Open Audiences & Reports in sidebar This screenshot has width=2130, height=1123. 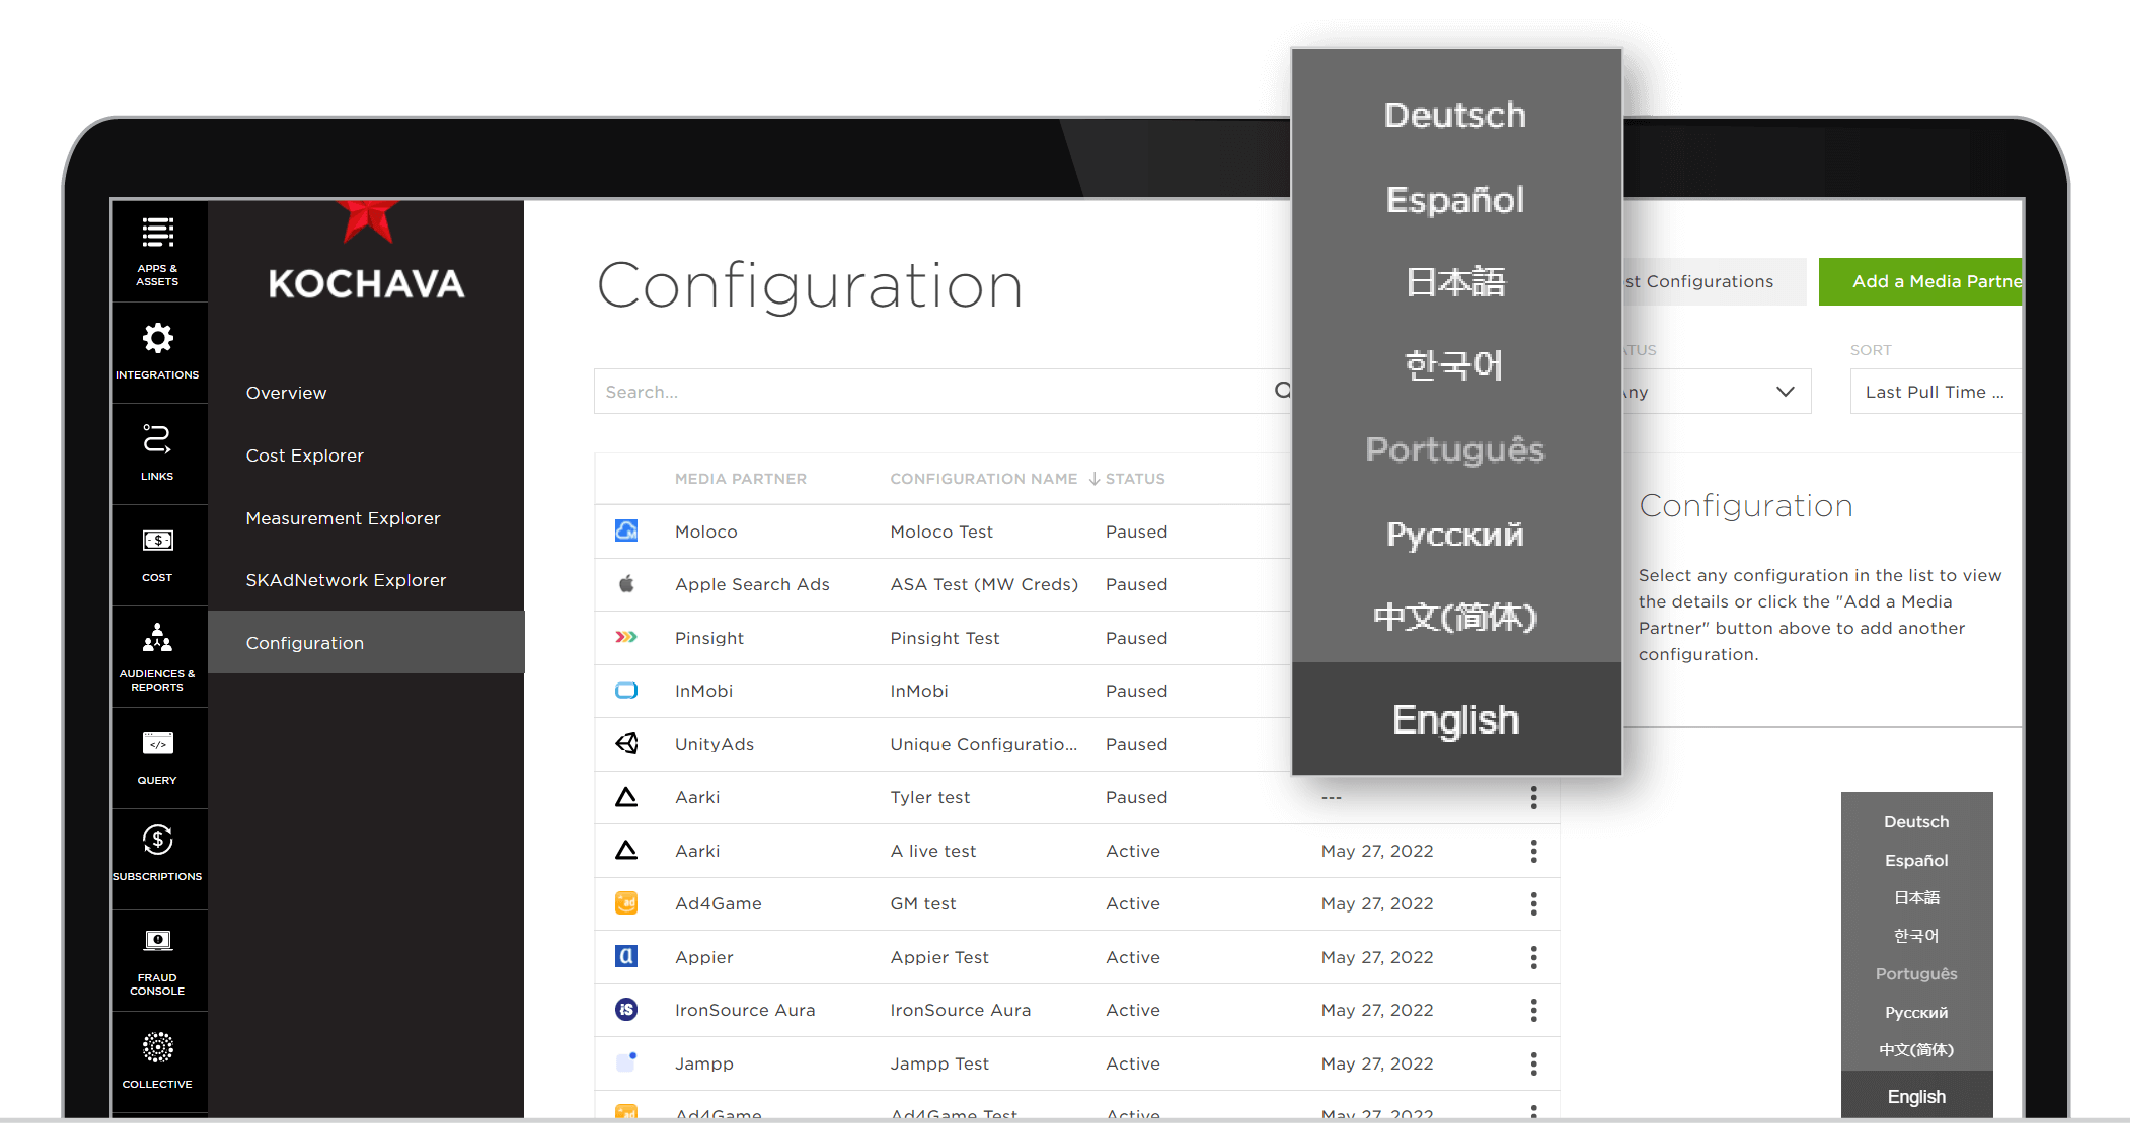(158, 656)
